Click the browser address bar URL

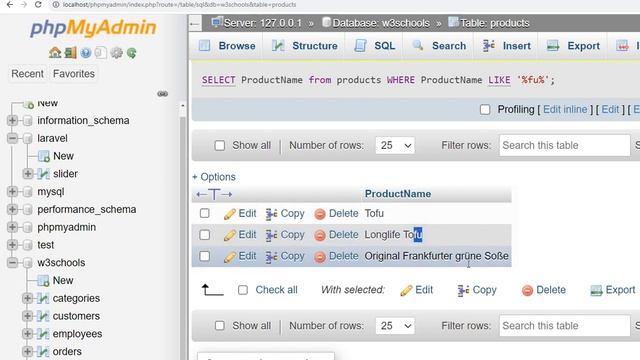pyautogui.click(x=180, y=4)
